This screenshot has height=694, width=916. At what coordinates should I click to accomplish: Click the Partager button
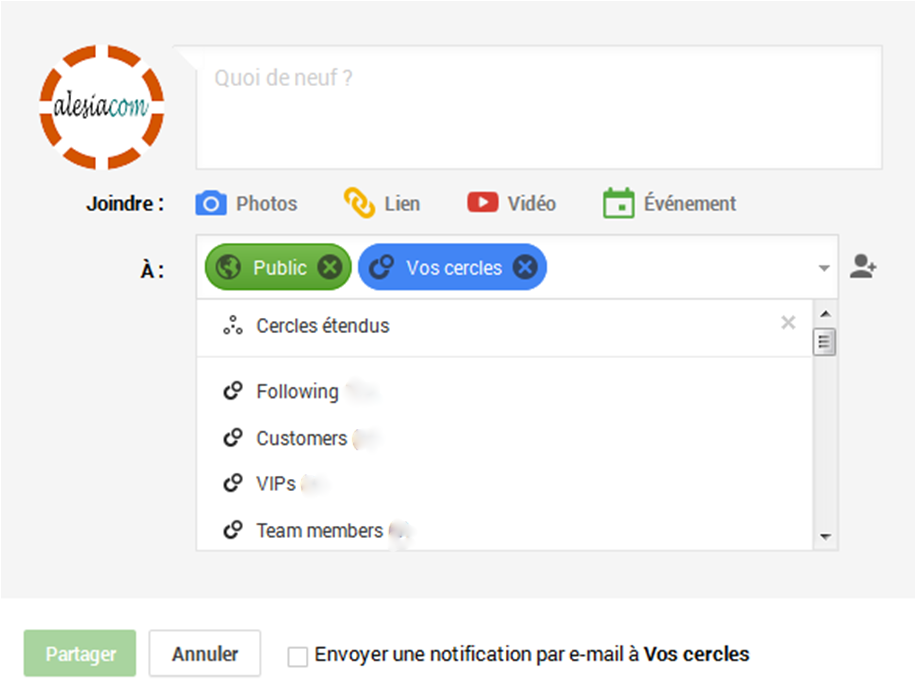click(x=80, y=654)
